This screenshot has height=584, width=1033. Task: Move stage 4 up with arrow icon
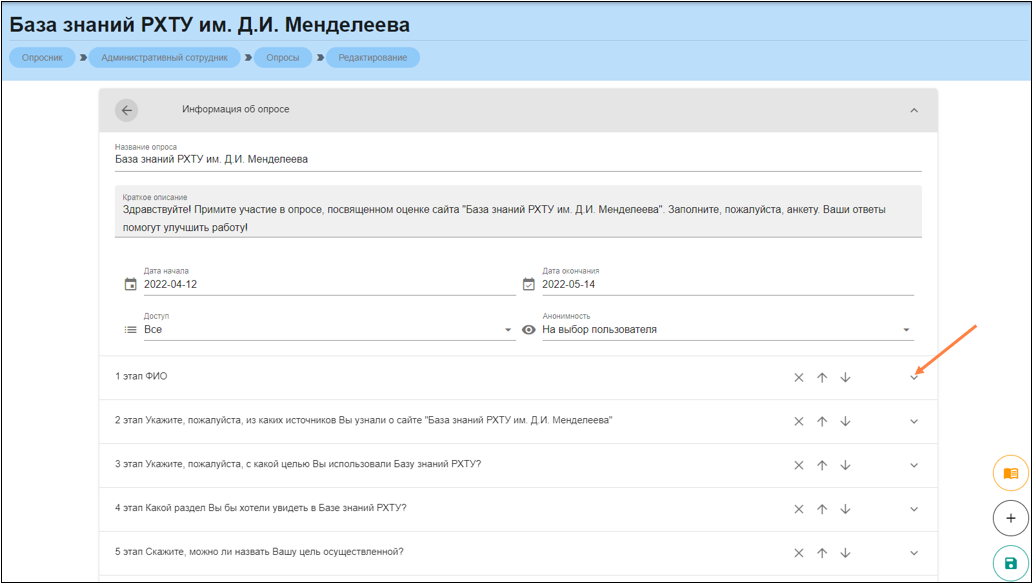tap(822, 509)
